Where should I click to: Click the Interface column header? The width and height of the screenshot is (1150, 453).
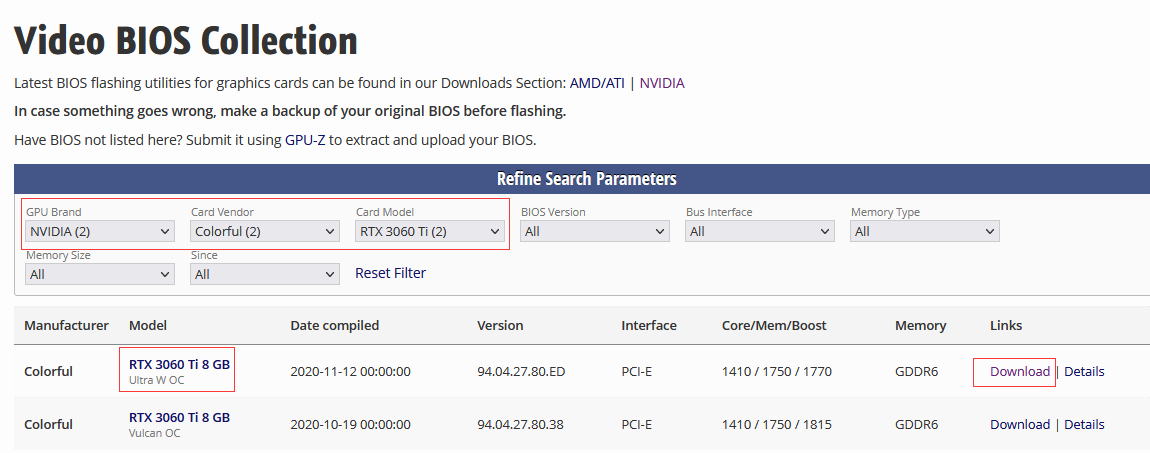649,325
